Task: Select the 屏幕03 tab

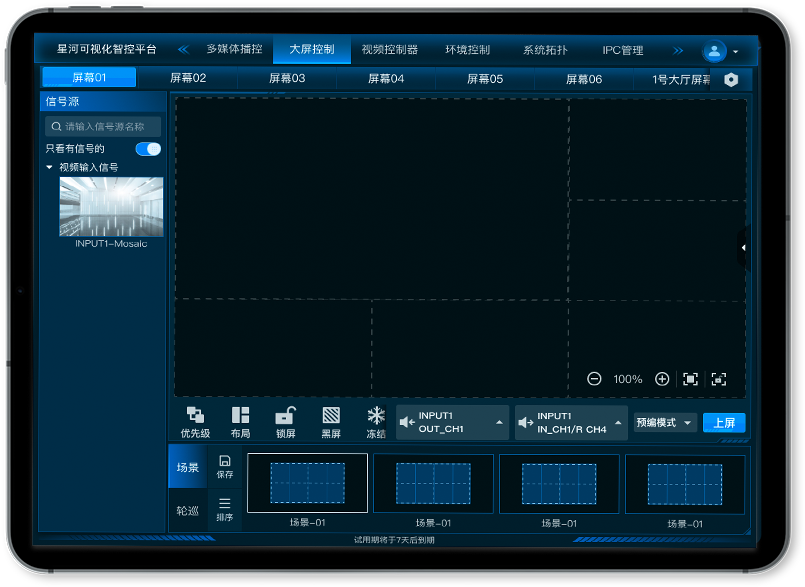Action: pos(287,79)
